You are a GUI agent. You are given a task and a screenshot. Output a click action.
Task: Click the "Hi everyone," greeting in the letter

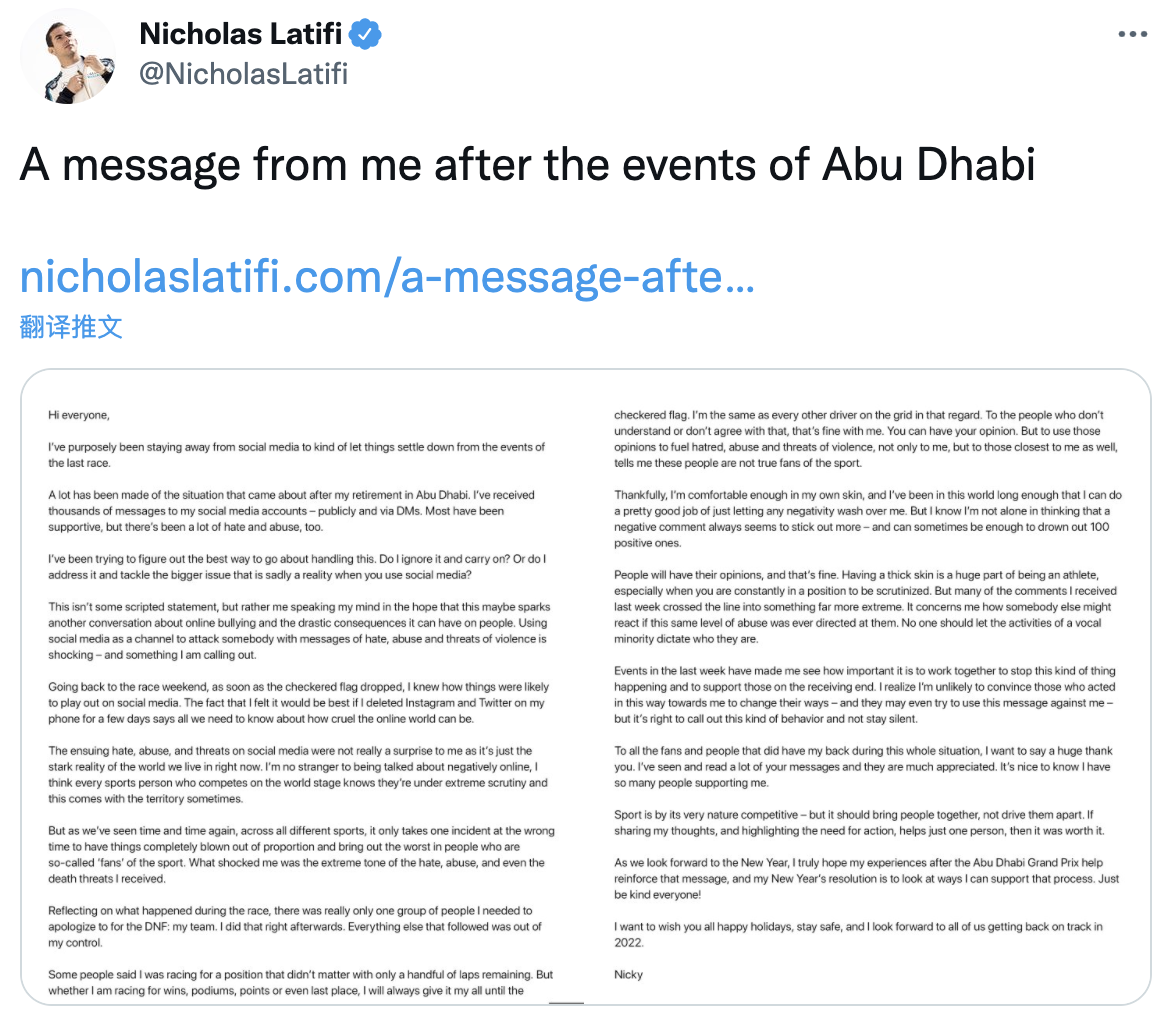click(x=79, y=413)
